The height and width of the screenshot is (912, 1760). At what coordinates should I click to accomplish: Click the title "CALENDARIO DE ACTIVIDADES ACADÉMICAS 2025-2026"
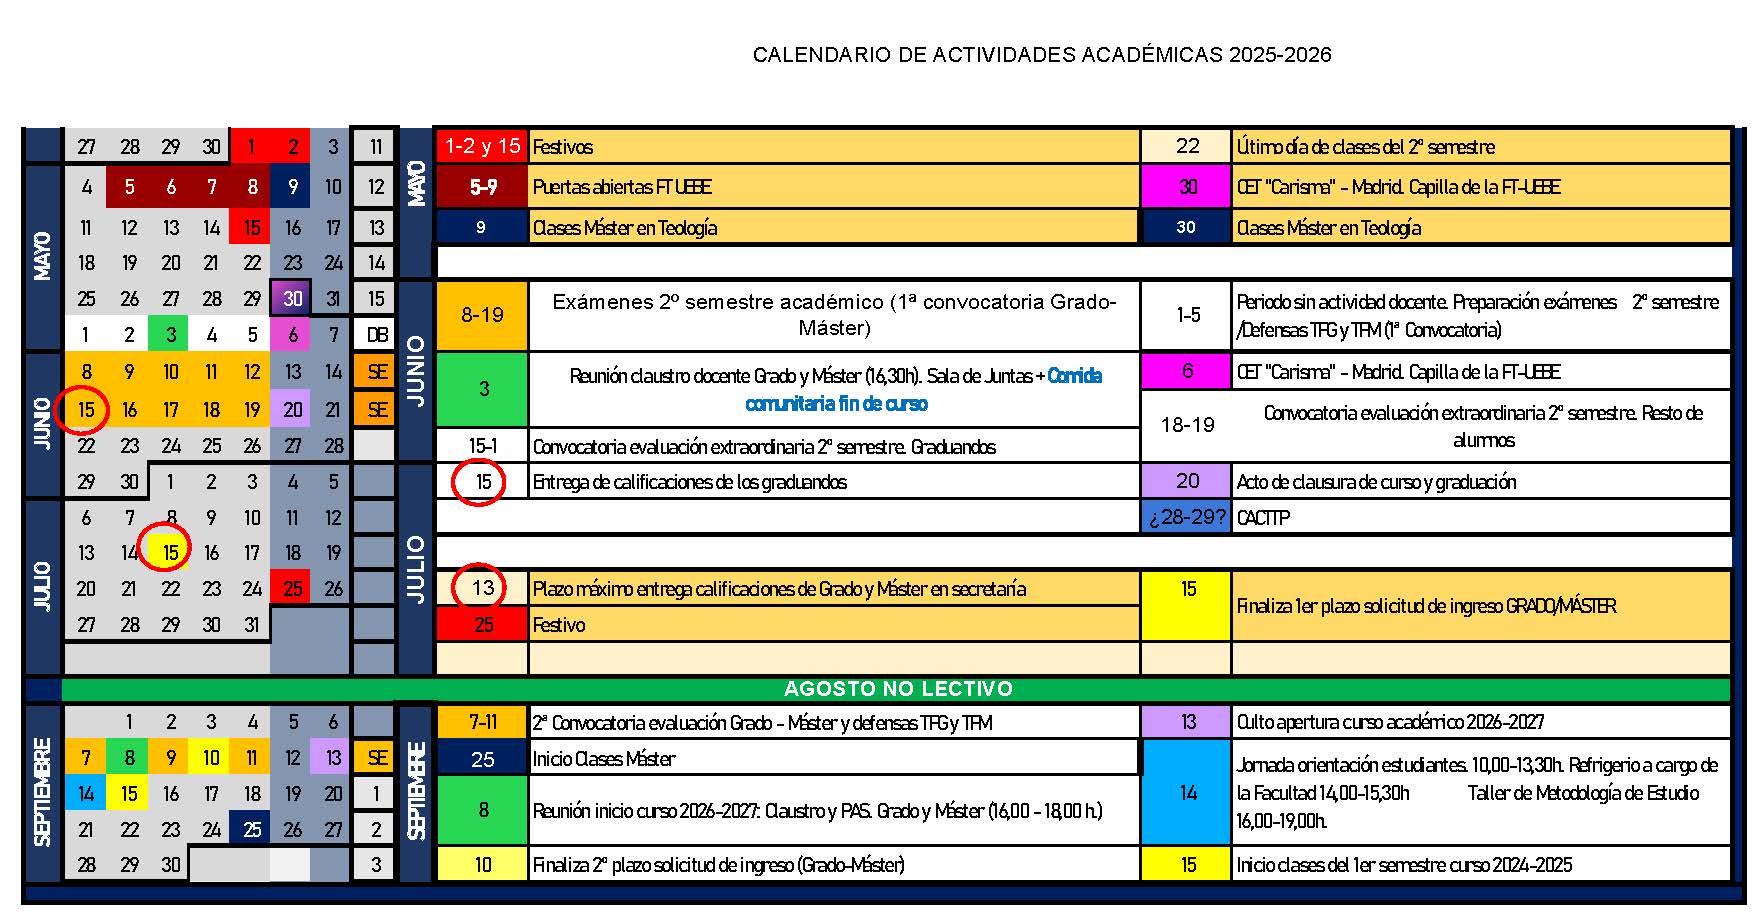[x=1042, y=55]
